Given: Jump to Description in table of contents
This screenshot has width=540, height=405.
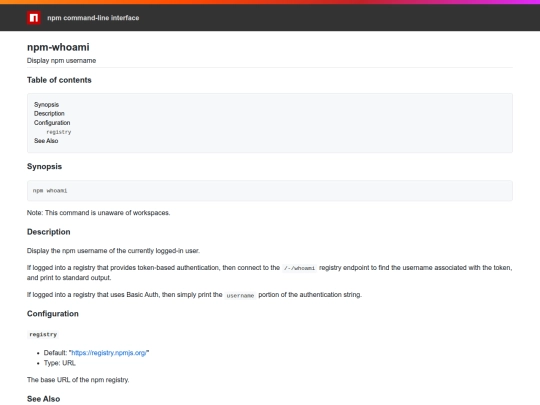Looking at the screenshot, I should (x=49, y=114).
